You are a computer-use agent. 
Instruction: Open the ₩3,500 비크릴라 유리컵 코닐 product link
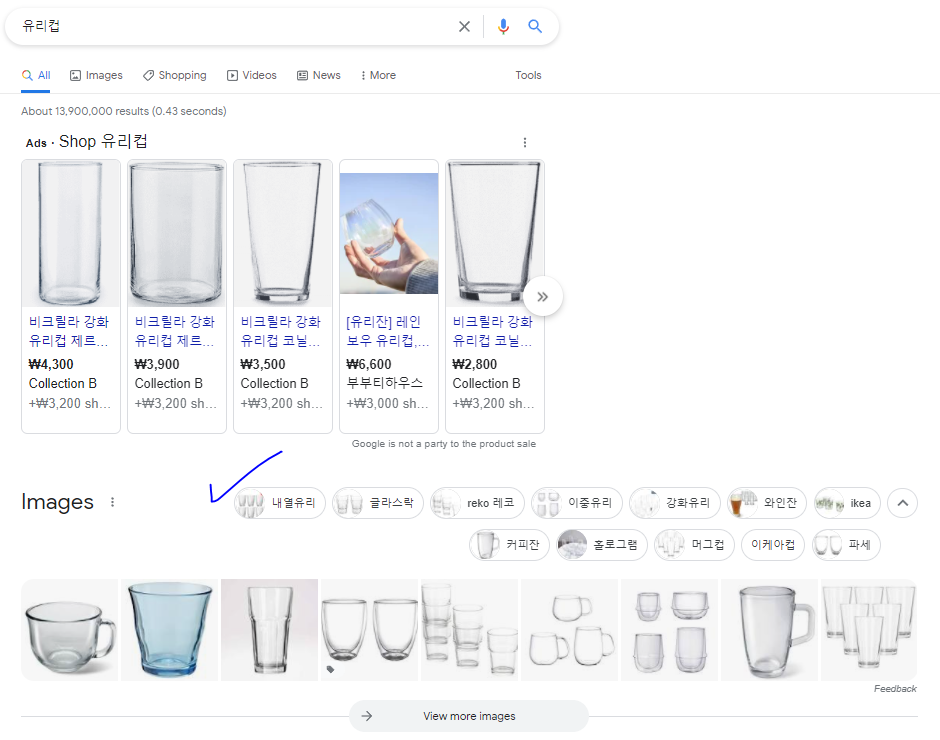[x=281, y=331]
